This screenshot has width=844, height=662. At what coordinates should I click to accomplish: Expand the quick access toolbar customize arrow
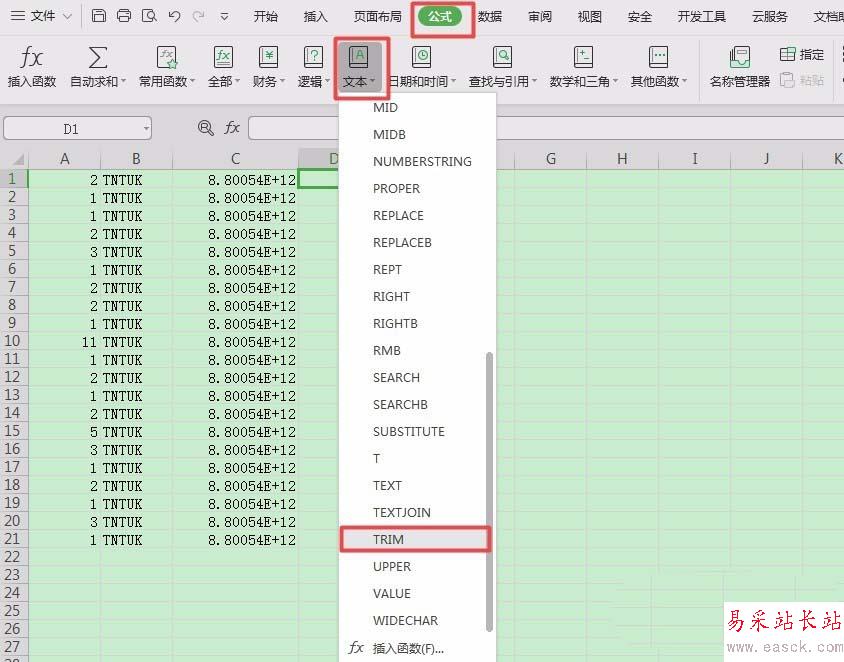tap(224, 17)
